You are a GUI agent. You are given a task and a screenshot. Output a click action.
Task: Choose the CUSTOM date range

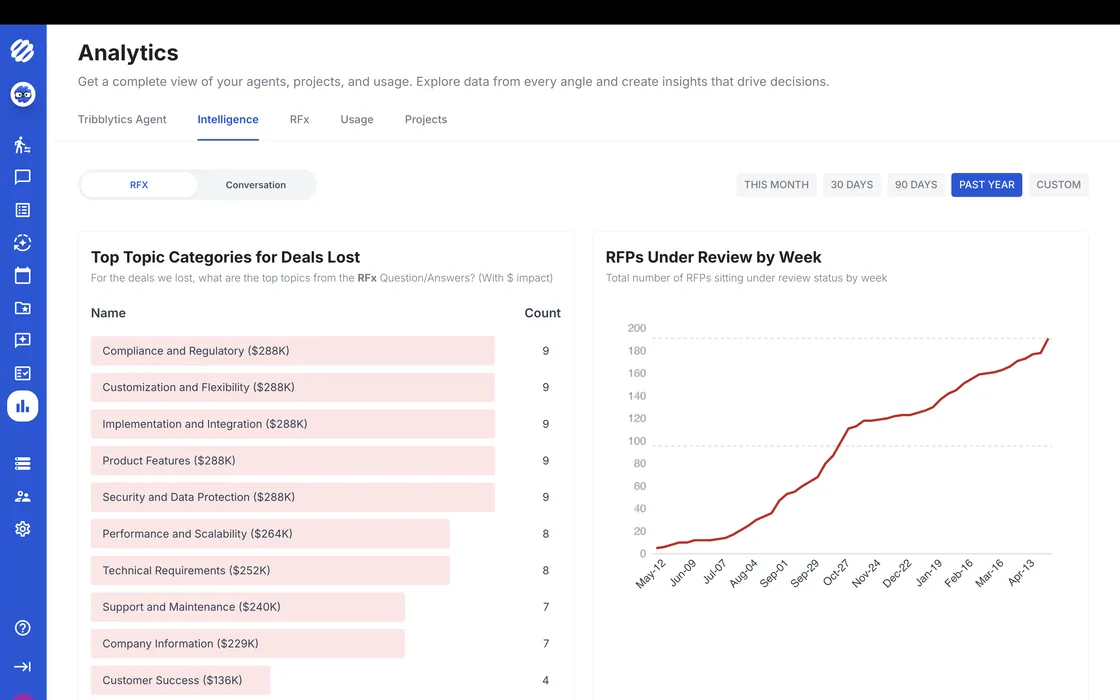pyautogui.click(x=1059, y=184)
